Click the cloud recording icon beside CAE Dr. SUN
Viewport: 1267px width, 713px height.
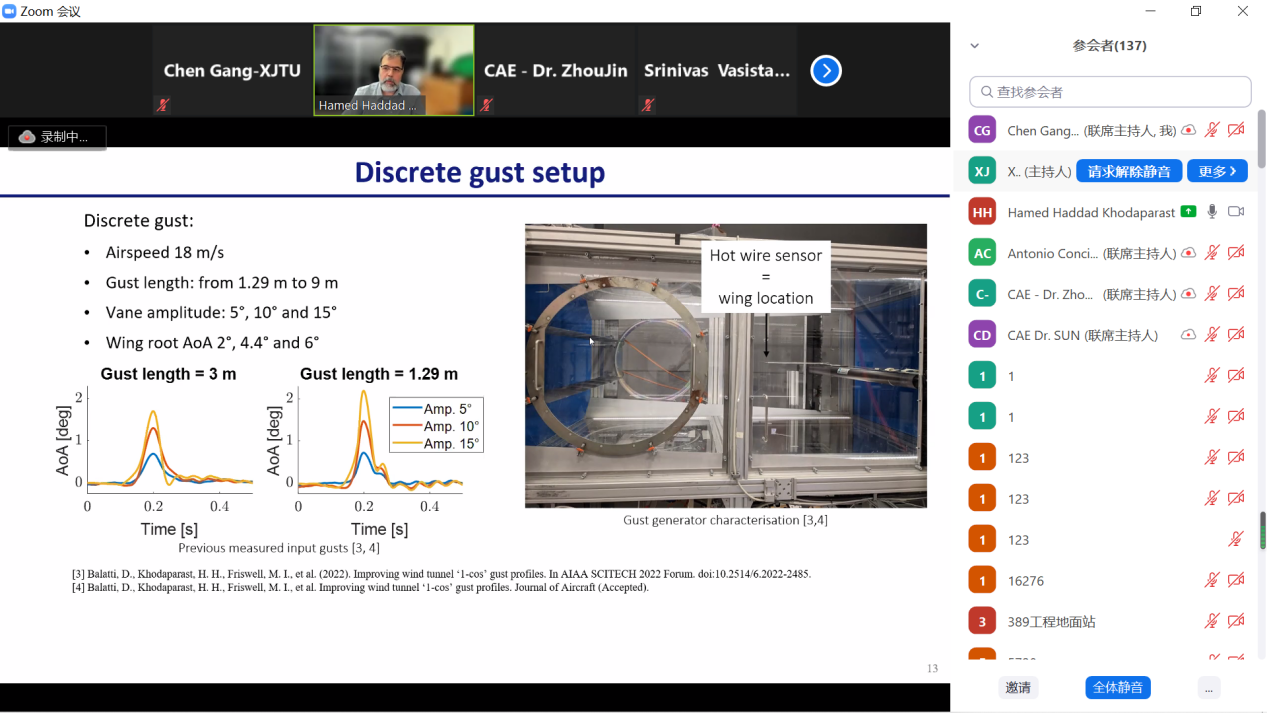tap(1188, 335)
